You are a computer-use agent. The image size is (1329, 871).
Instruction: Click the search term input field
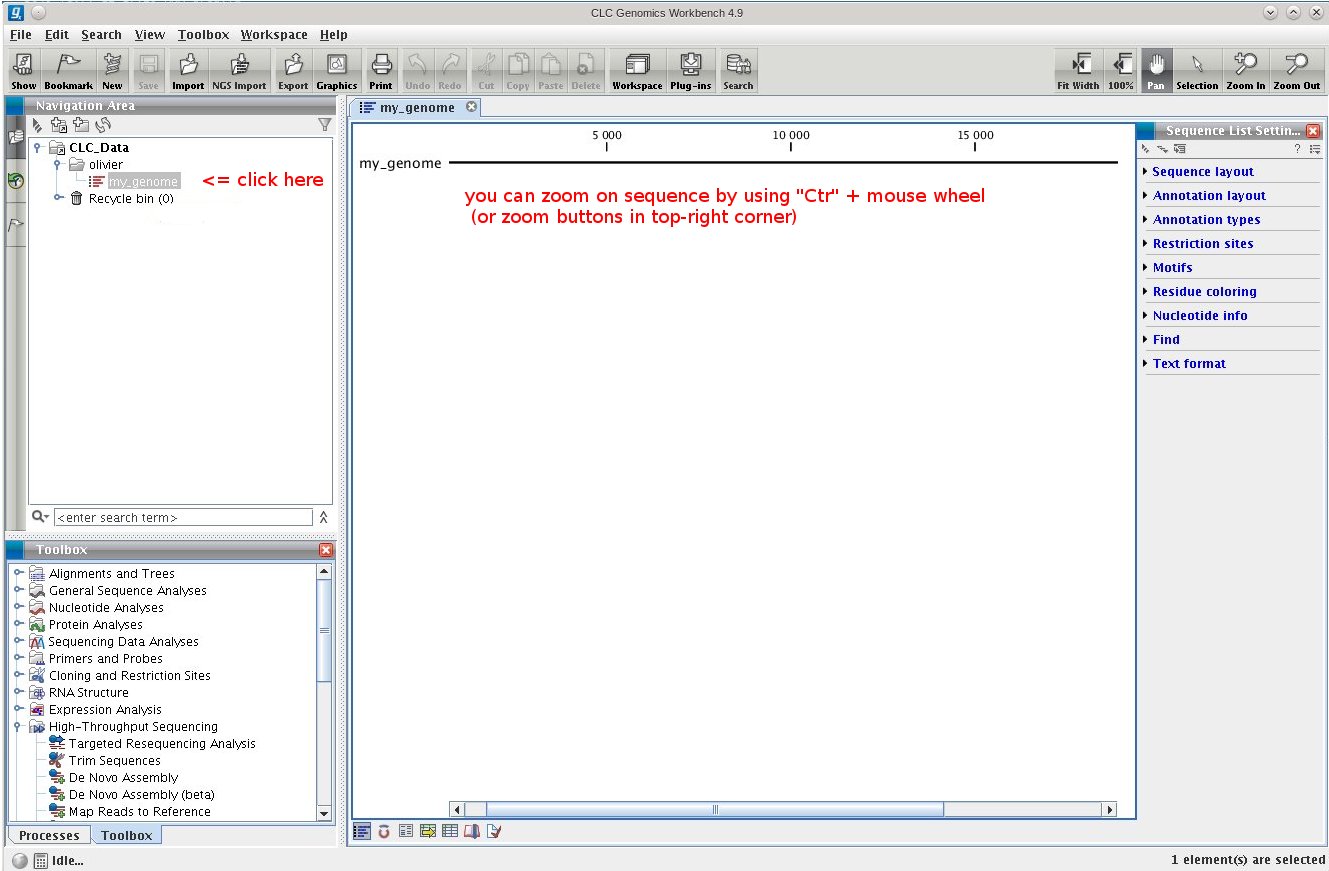[x=183, y=518]
